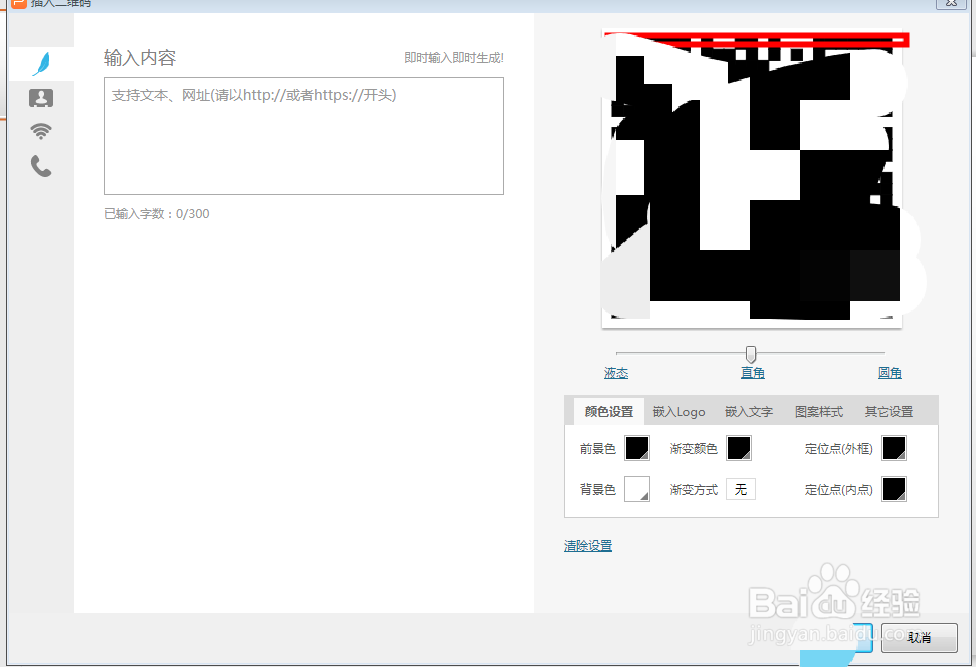Open the 嵌入文字 embed text tab
Screen dimensions: 976x667
pyautogui.click(x=749, y=410)
